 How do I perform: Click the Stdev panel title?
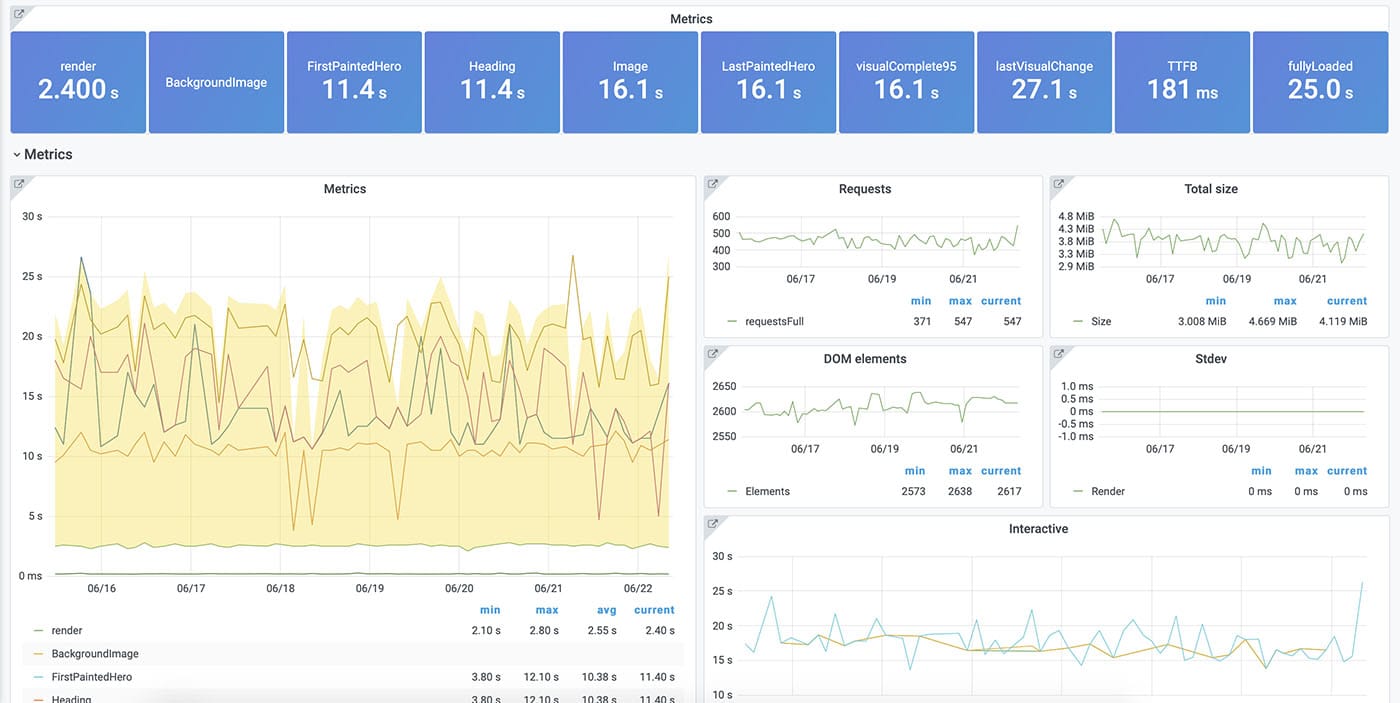pyautogui.click(x=1210, y=358)
